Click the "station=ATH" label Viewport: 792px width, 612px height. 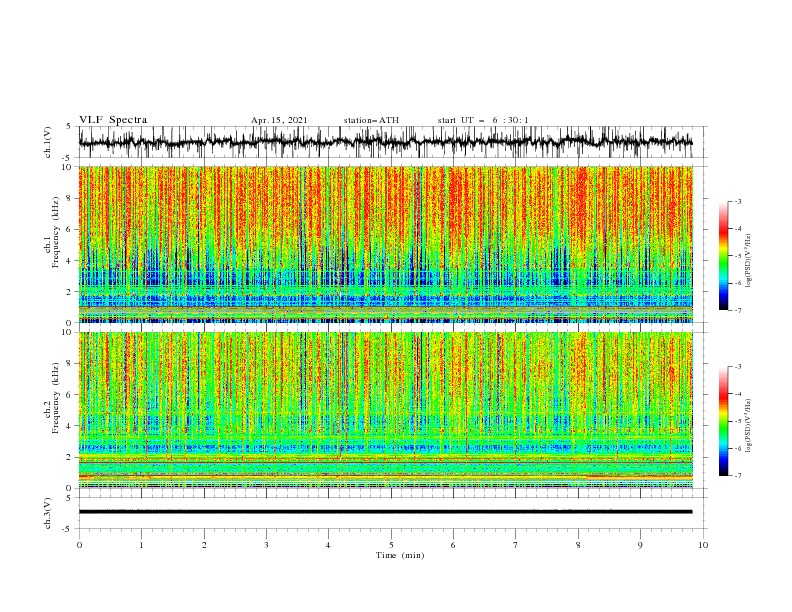coord(371,120)
